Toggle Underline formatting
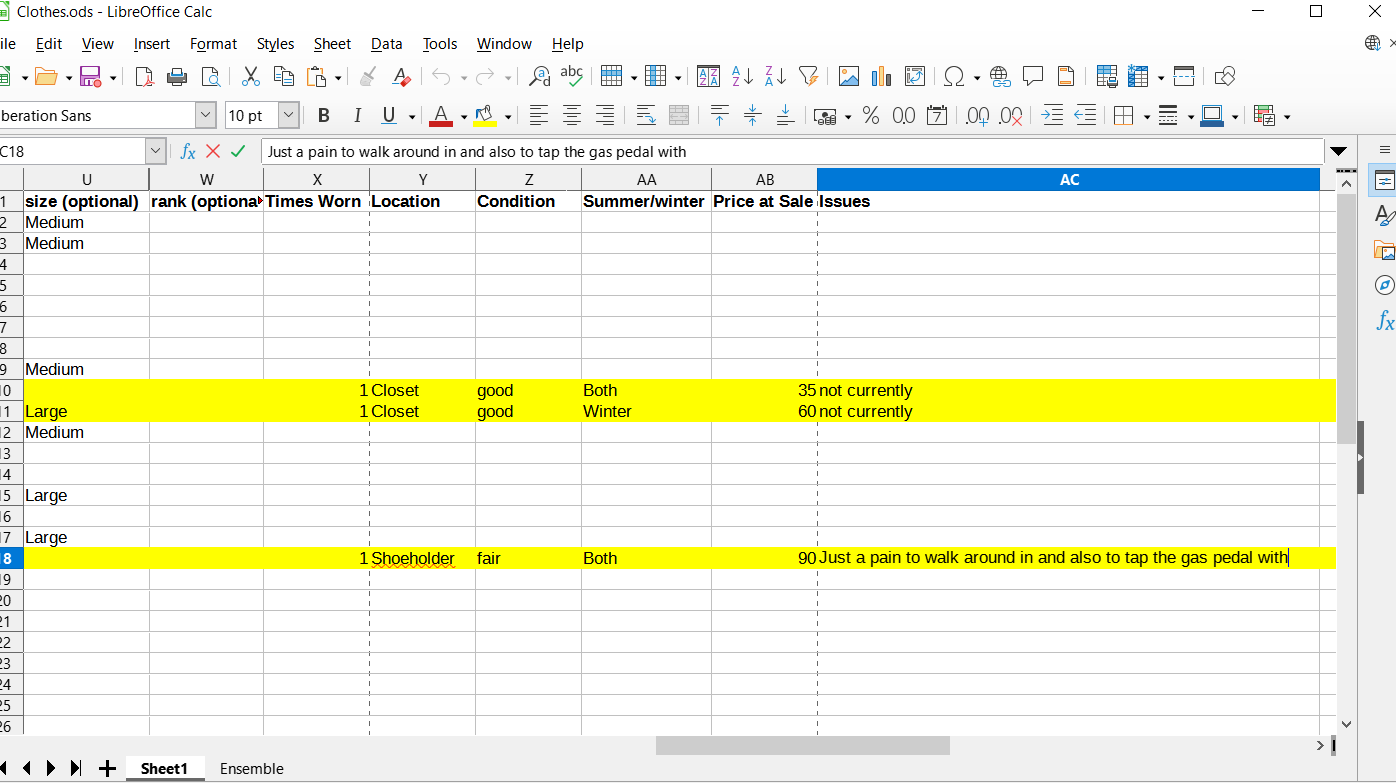Screen dimensions: 1396x783 [389, 116]
